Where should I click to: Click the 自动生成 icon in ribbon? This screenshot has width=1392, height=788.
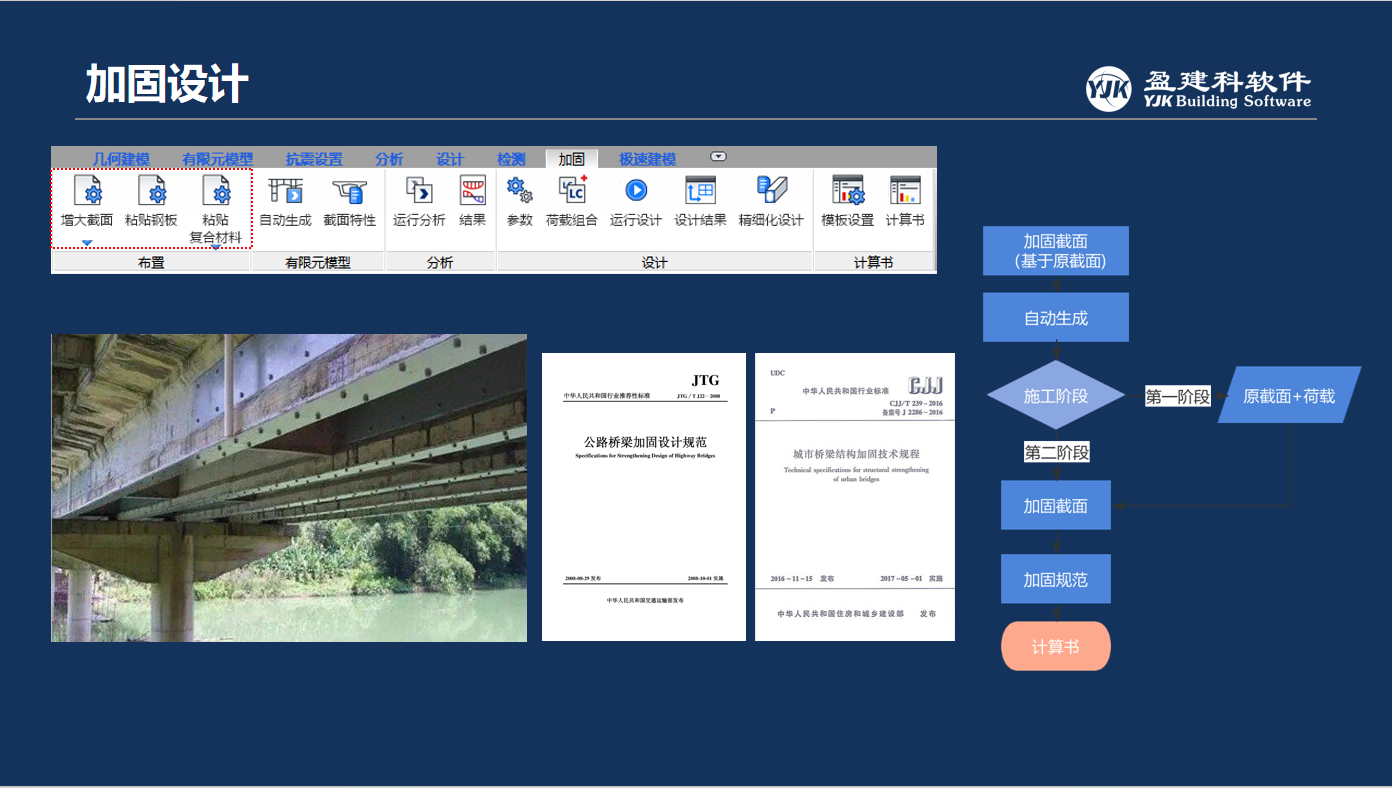(285, 191)
